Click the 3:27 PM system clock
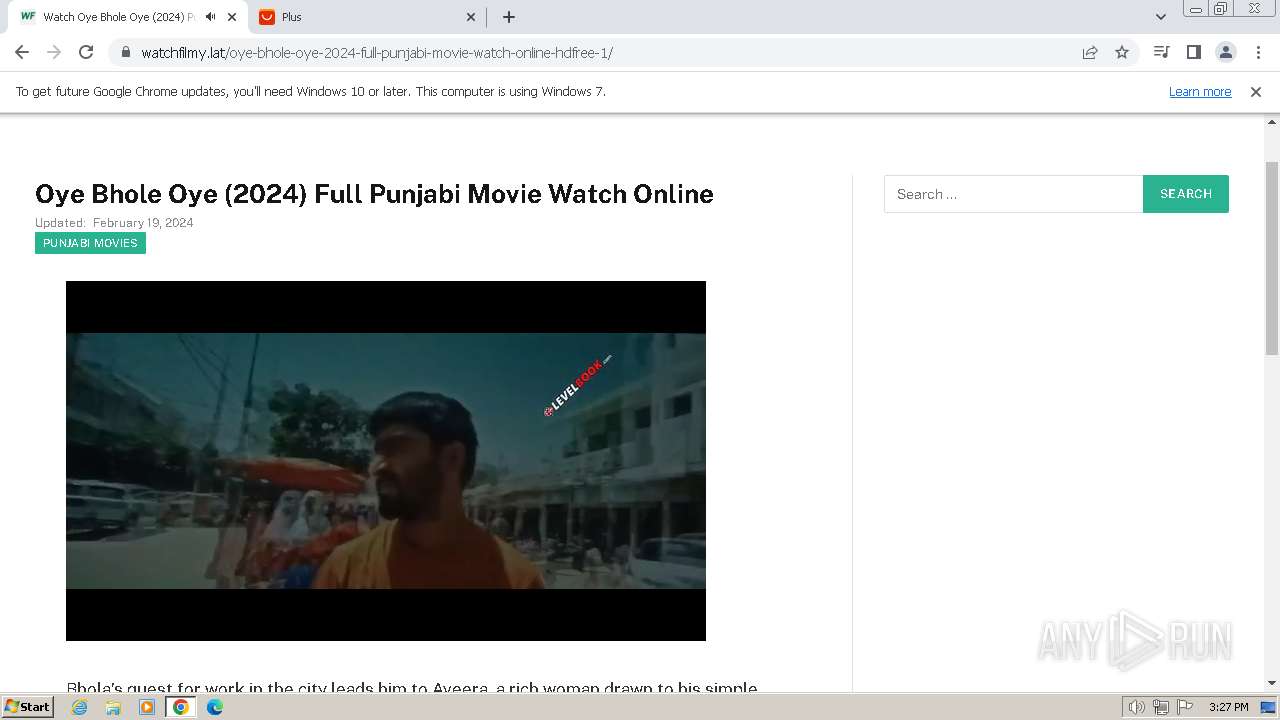Image resolution: width=1280 pixels, height=720 pixels. pyautogui.click(x=1228, y=707)
